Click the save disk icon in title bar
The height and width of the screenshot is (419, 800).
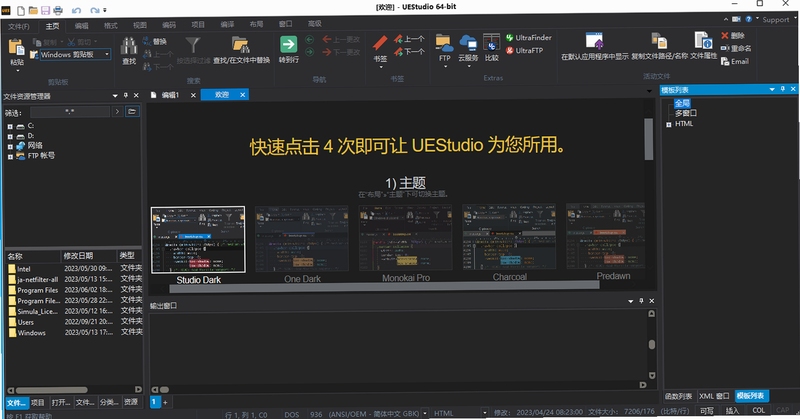point(45,10)
